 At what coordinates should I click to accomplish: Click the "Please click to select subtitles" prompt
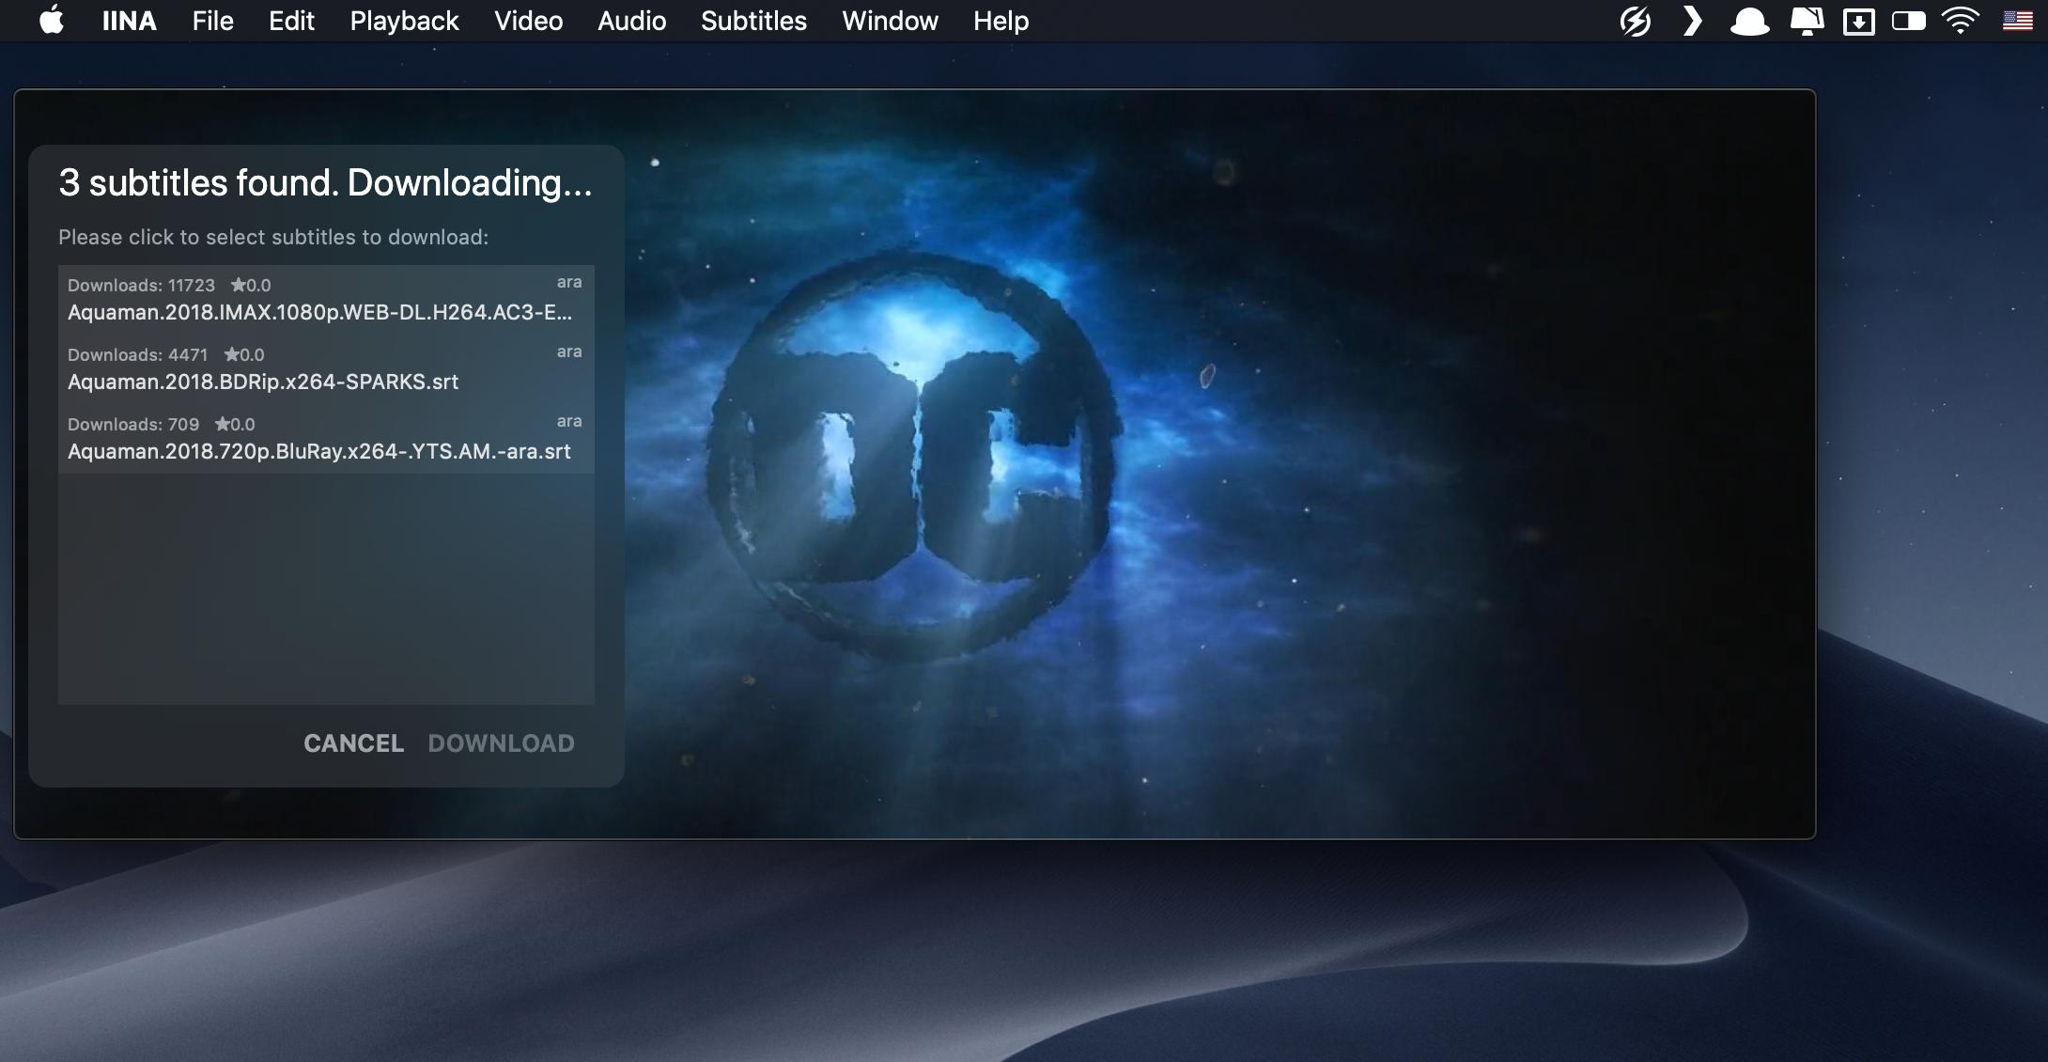pyautogui.click(x=273, y=237)
